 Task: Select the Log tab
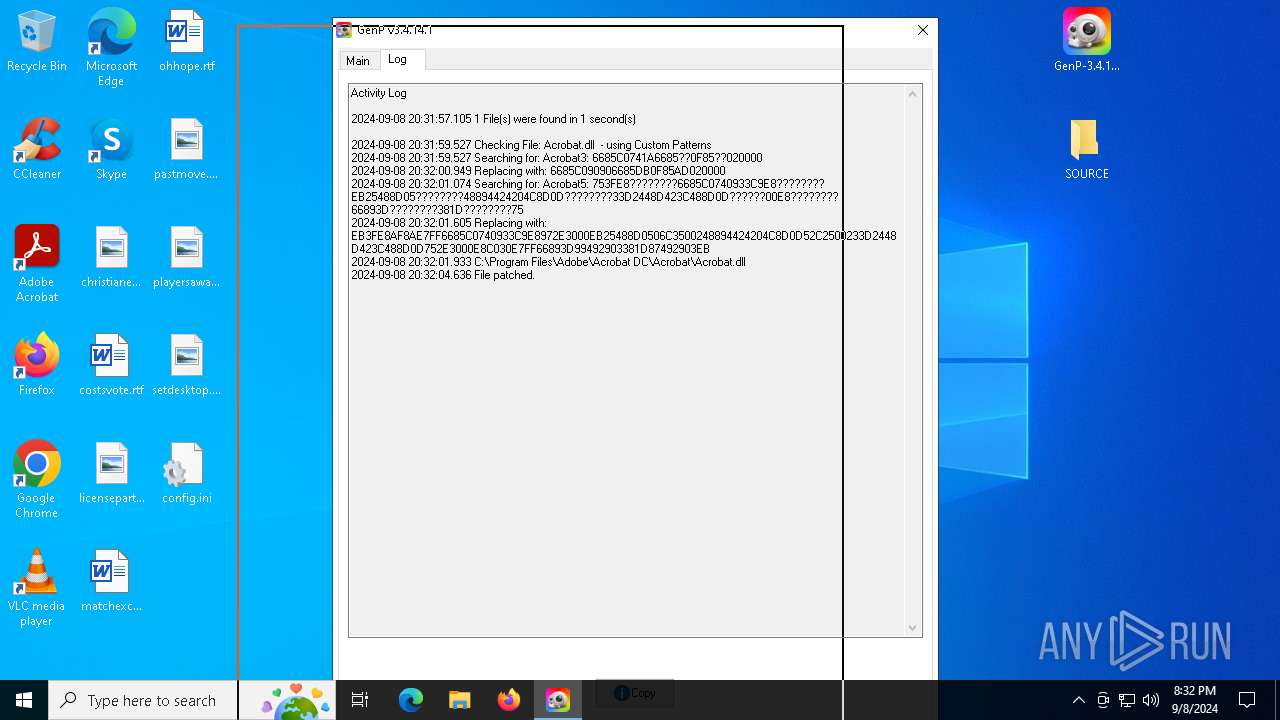pos(398,59)
